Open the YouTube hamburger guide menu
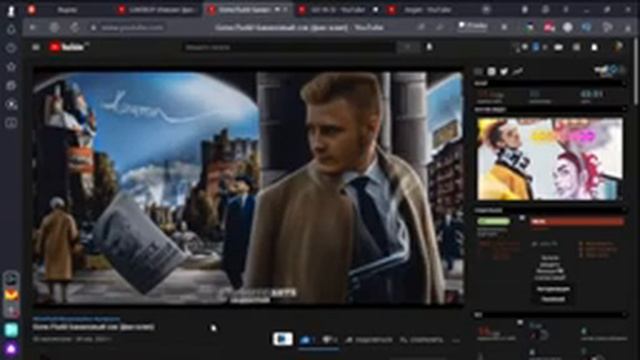Screen dimensions: 640x360 (x=36, y=47)
